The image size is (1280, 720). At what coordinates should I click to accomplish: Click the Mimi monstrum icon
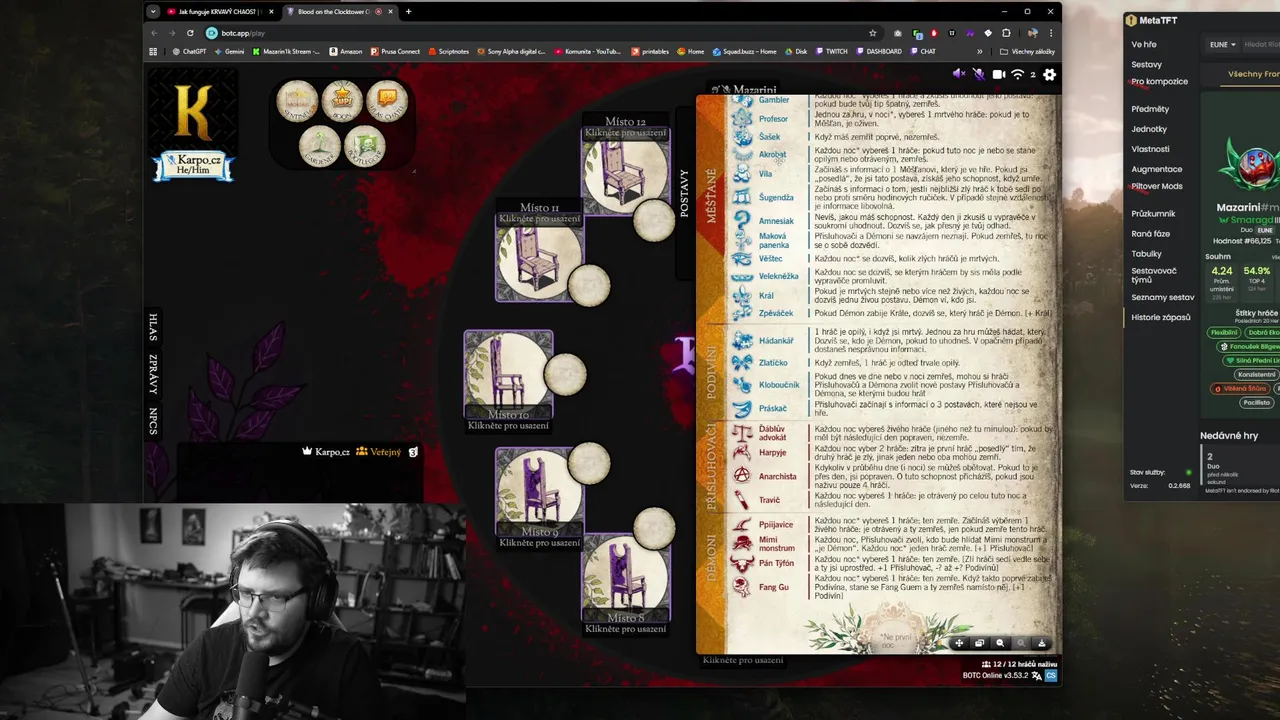(x=743, y=544)
